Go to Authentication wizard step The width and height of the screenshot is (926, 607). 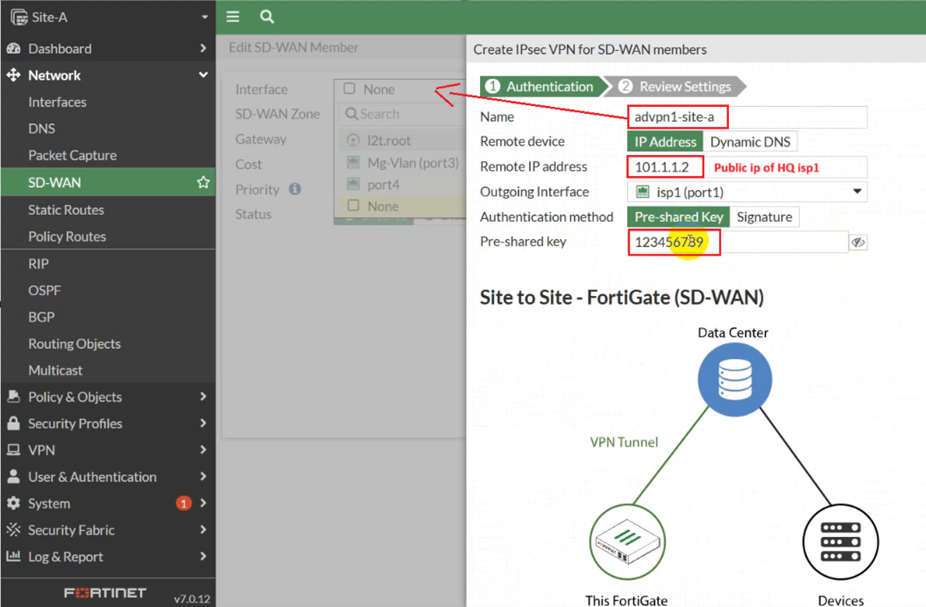click(544, 87)
